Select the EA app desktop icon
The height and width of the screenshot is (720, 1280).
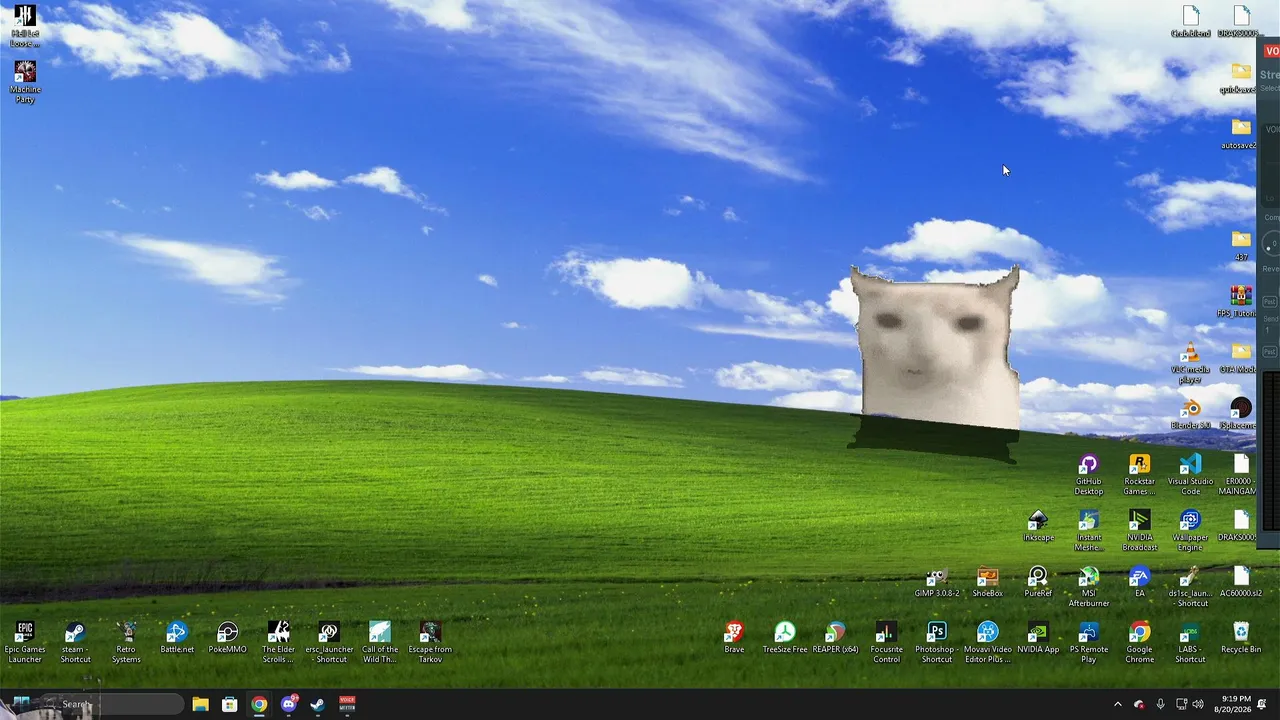1139,582
